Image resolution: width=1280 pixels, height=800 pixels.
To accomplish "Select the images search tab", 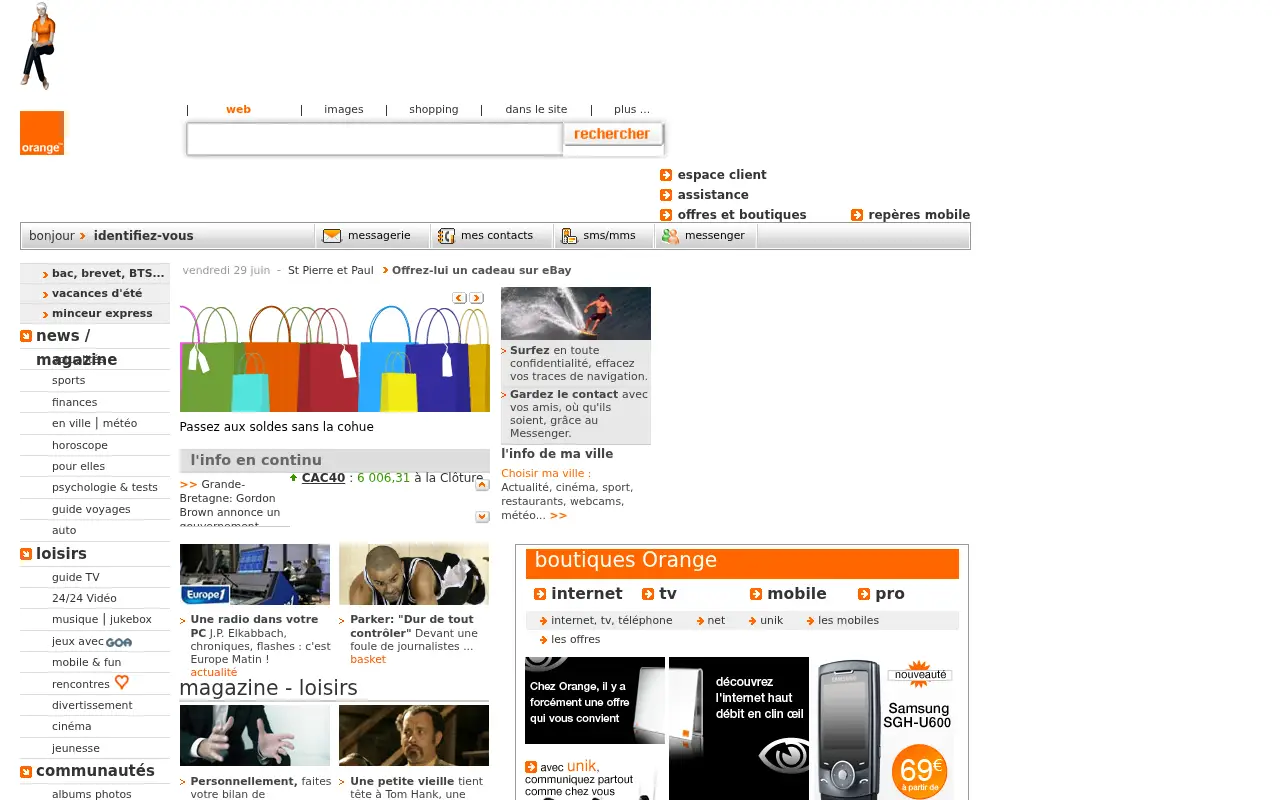I will (x=344, y=110).
